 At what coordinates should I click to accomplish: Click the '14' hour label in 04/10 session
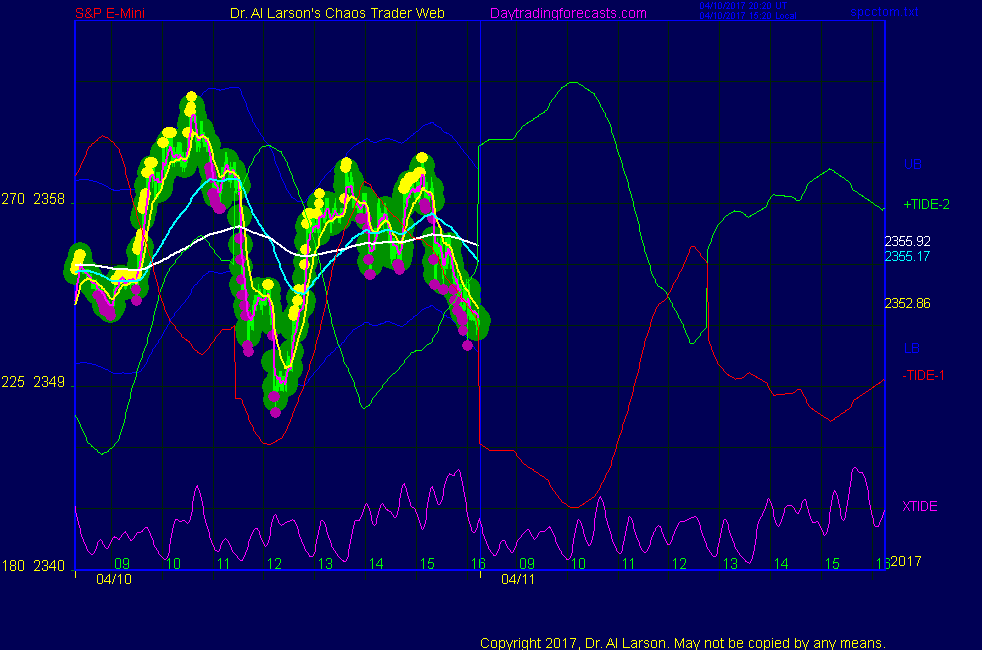click(x=376, y=564)
